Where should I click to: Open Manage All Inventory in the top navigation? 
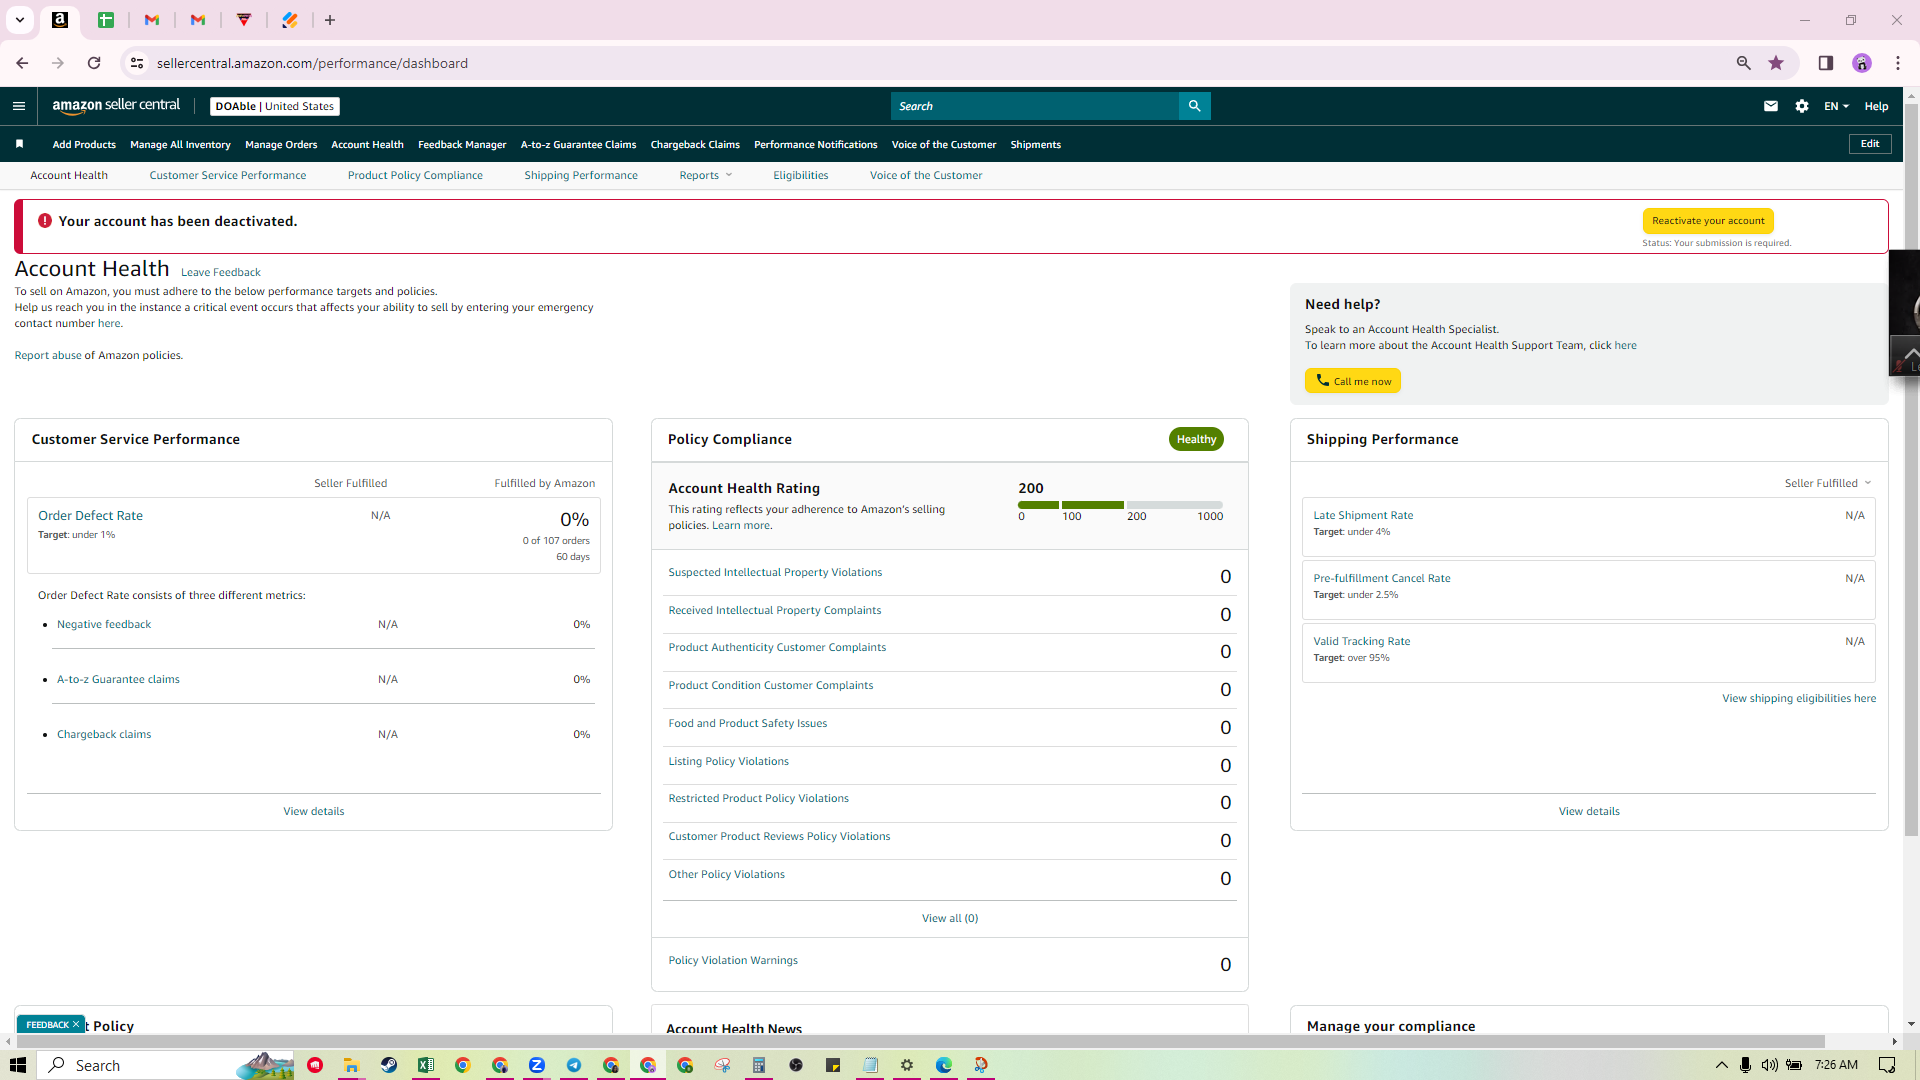180,144
